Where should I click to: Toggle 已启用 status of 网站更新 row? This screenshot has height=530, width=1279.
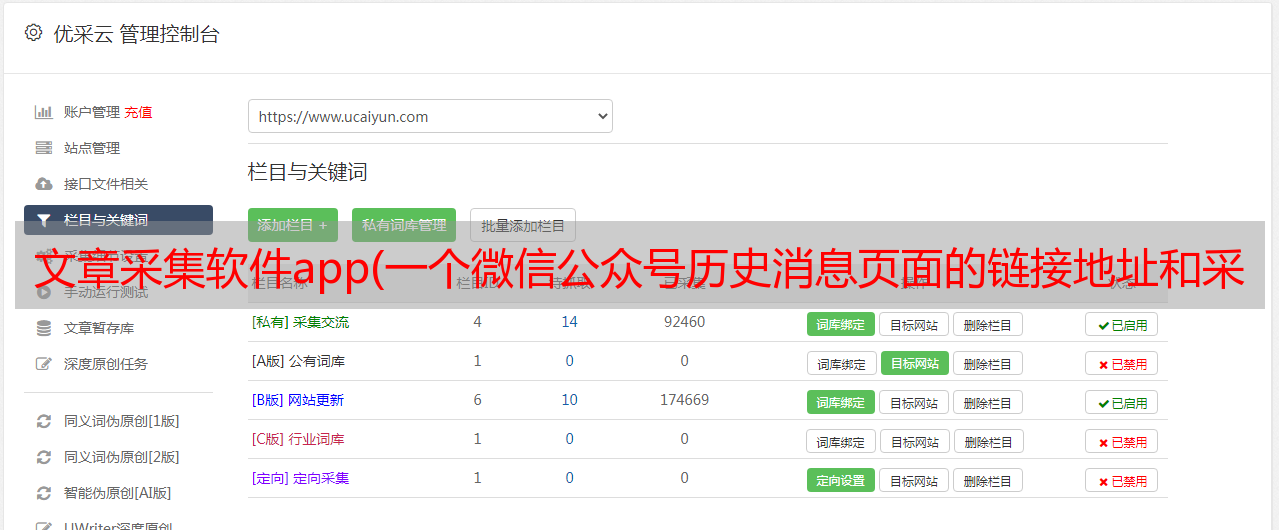(x=1121, y=402)
